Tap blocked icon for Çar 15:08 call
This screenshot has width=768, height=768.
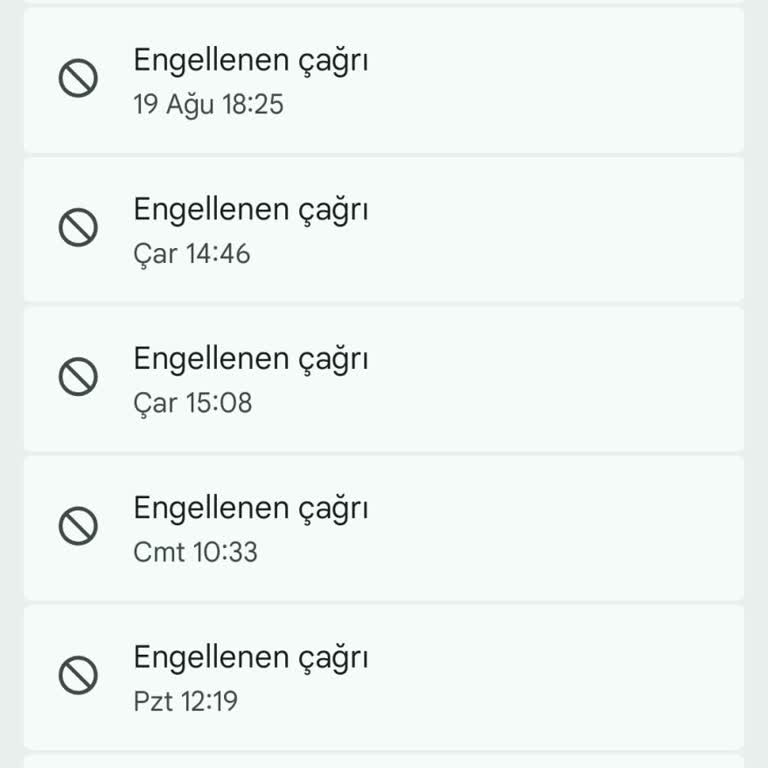point(78,377)
